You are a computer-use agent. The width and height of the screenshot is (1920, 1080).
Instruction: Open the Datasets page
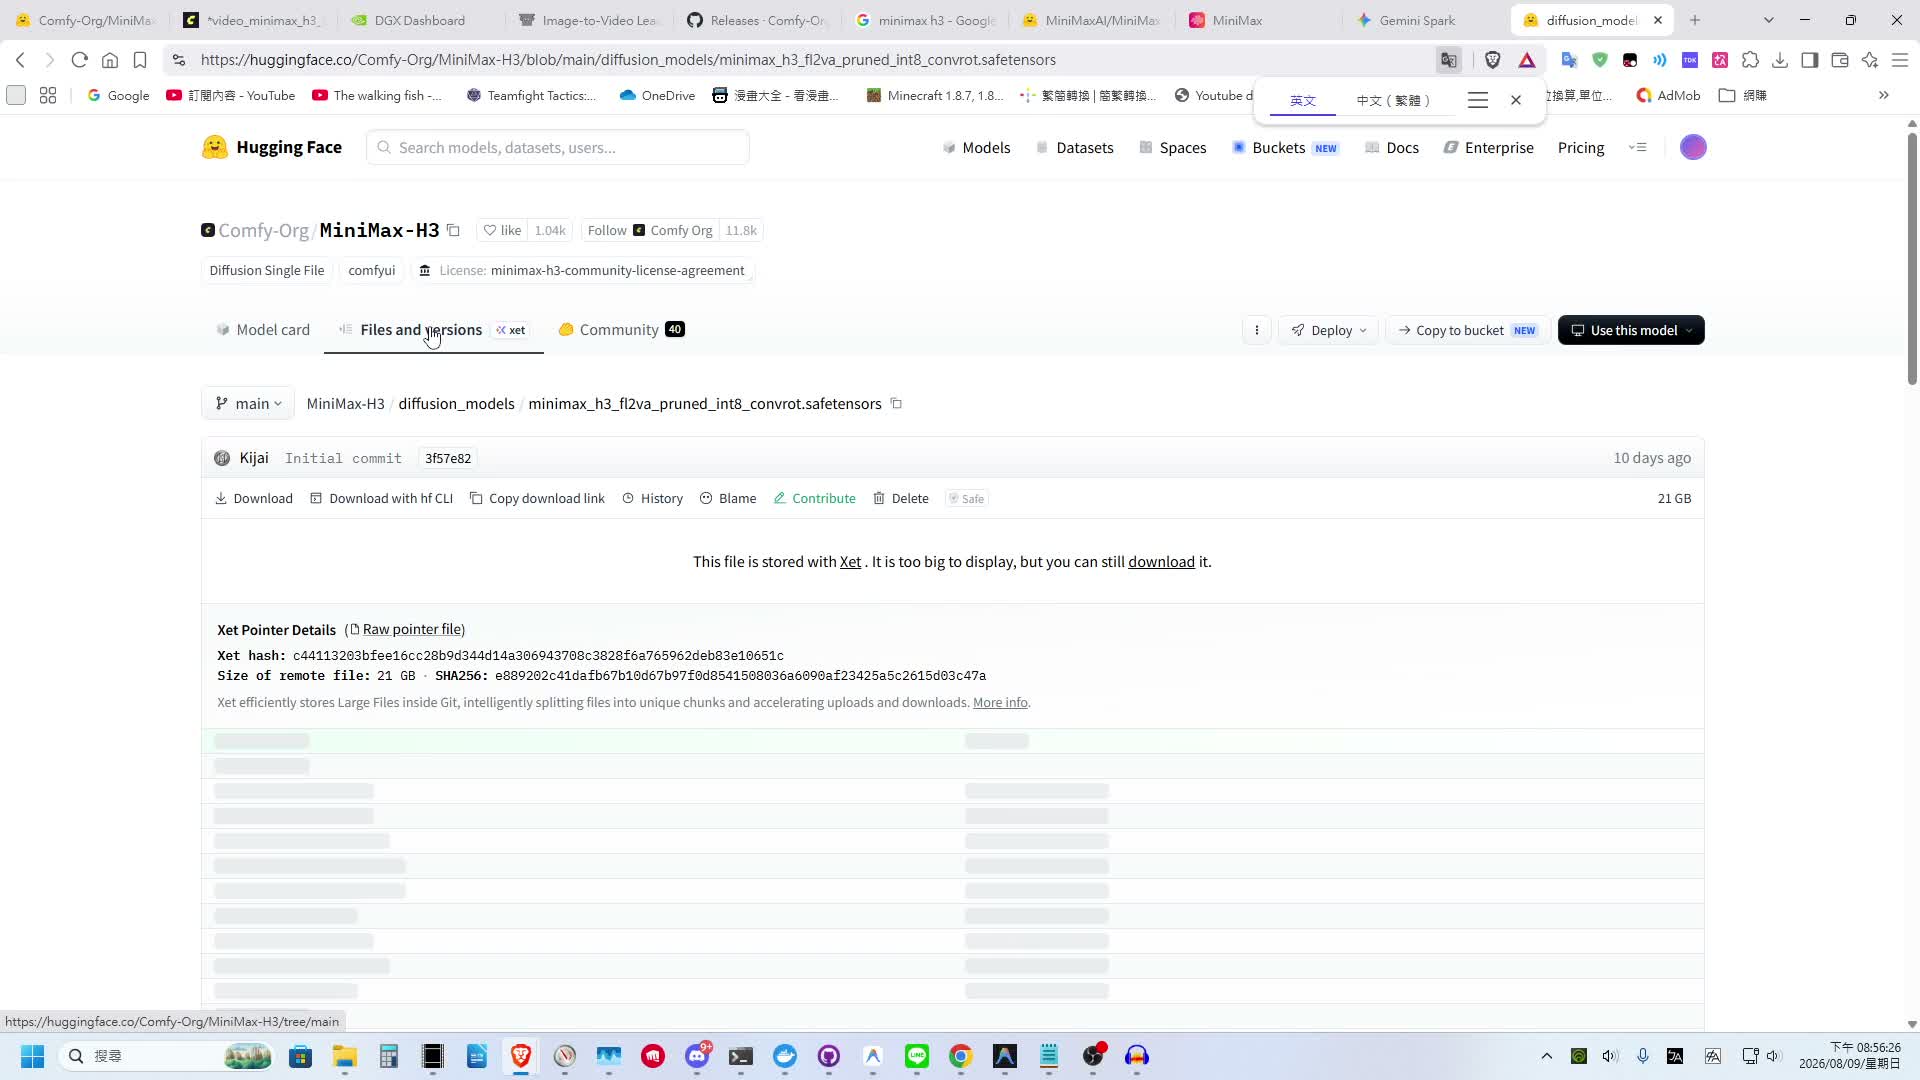pos(1074,147)
